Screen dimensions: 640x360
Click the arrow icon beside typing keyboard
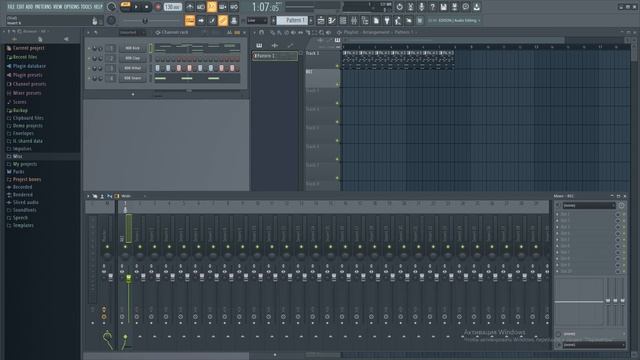point(201,20)
